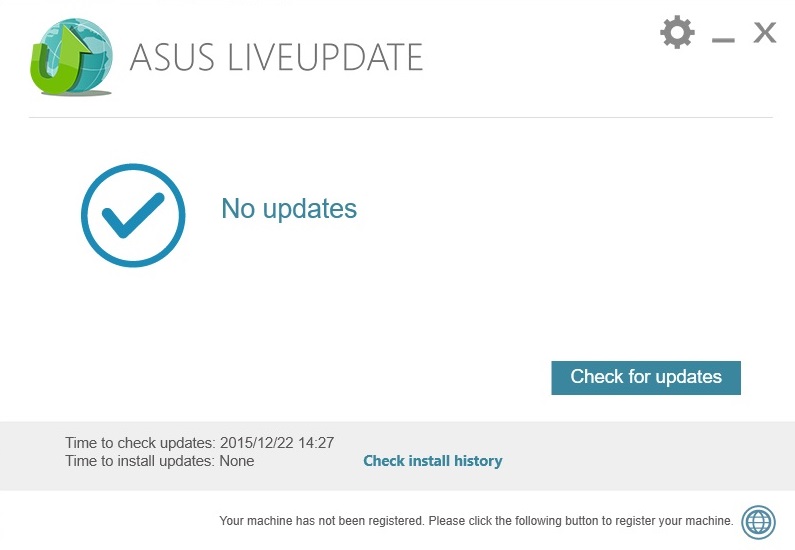Open the Check install history link

432,461
